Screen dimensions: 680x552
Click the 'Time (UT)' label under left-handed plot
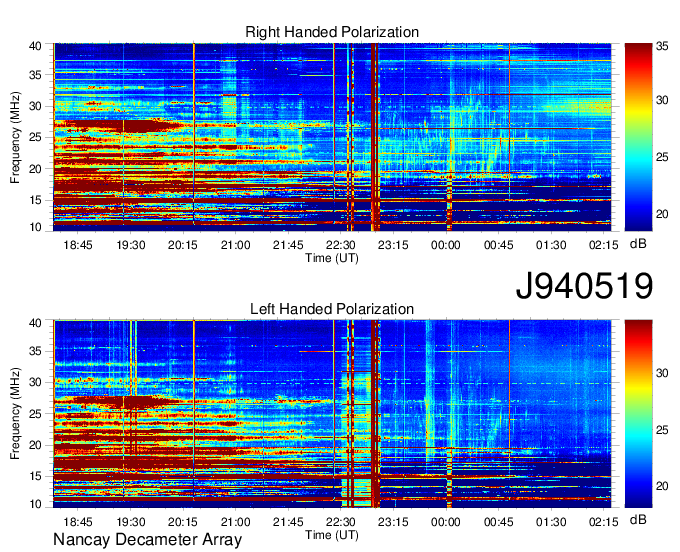pyautogui.click(x=332, y=535)
